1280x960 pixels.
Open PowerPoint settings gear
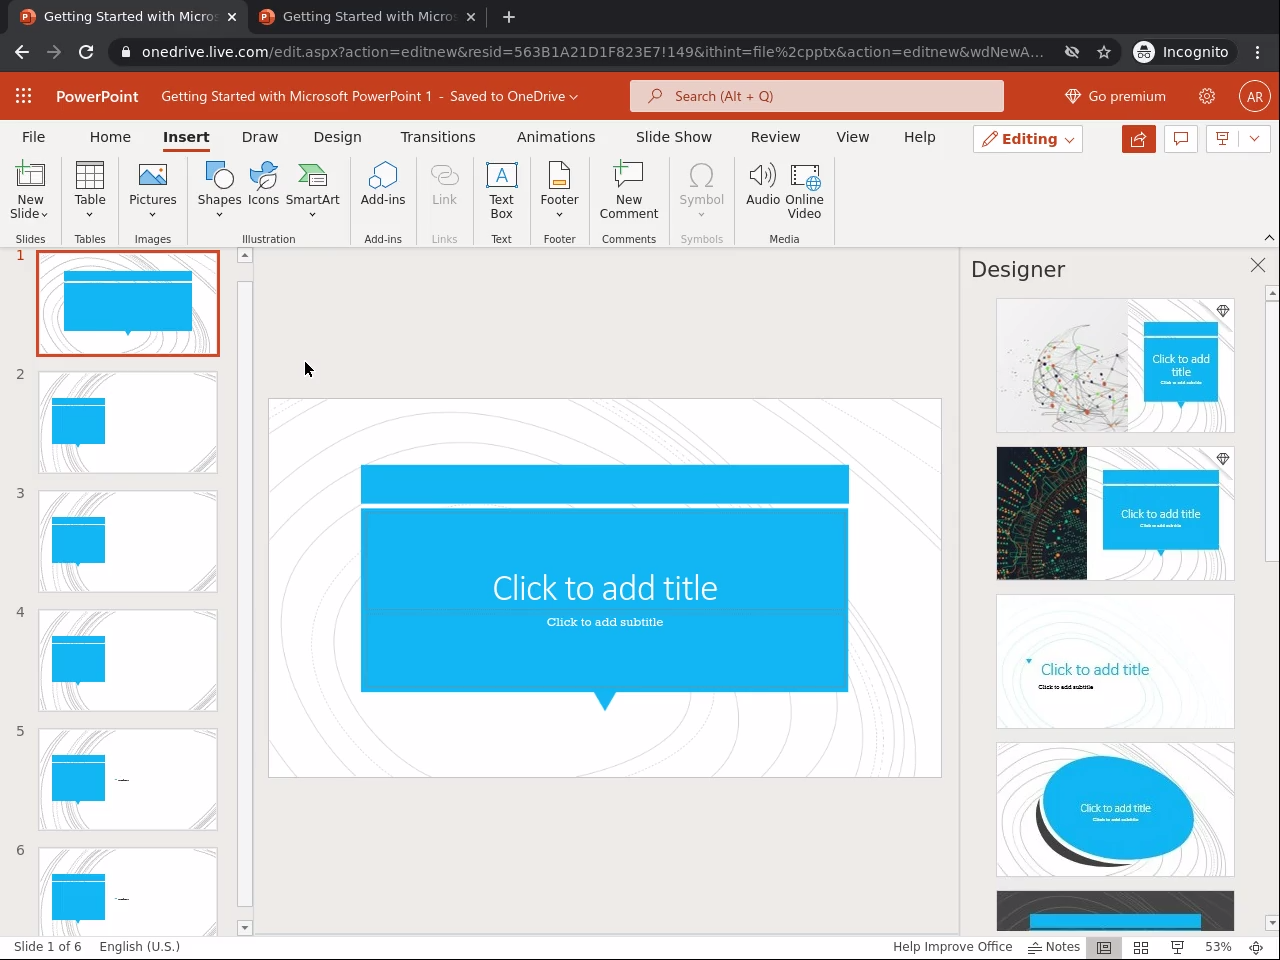coord(1207,96)
